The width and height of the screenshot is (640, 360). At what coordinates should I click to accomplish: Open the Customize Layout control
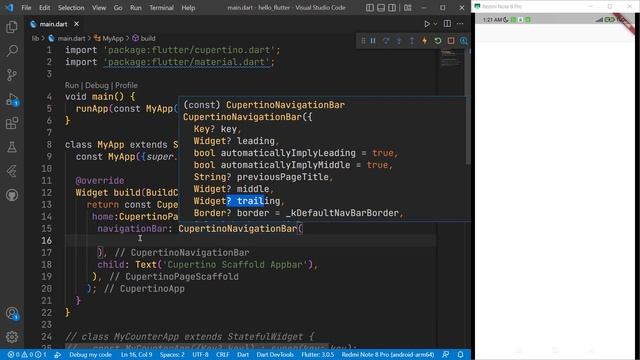[407, 7]
